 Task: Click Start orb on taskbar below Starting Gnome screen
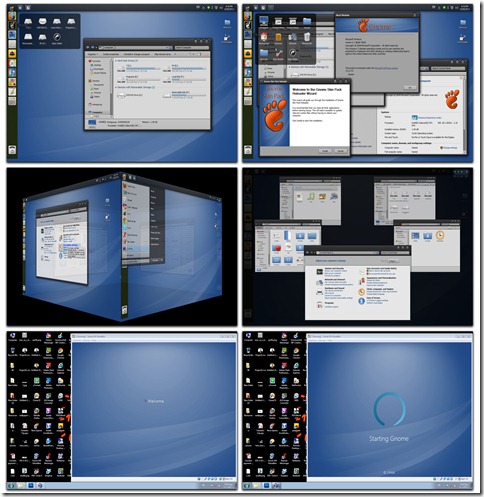(248, 485)
